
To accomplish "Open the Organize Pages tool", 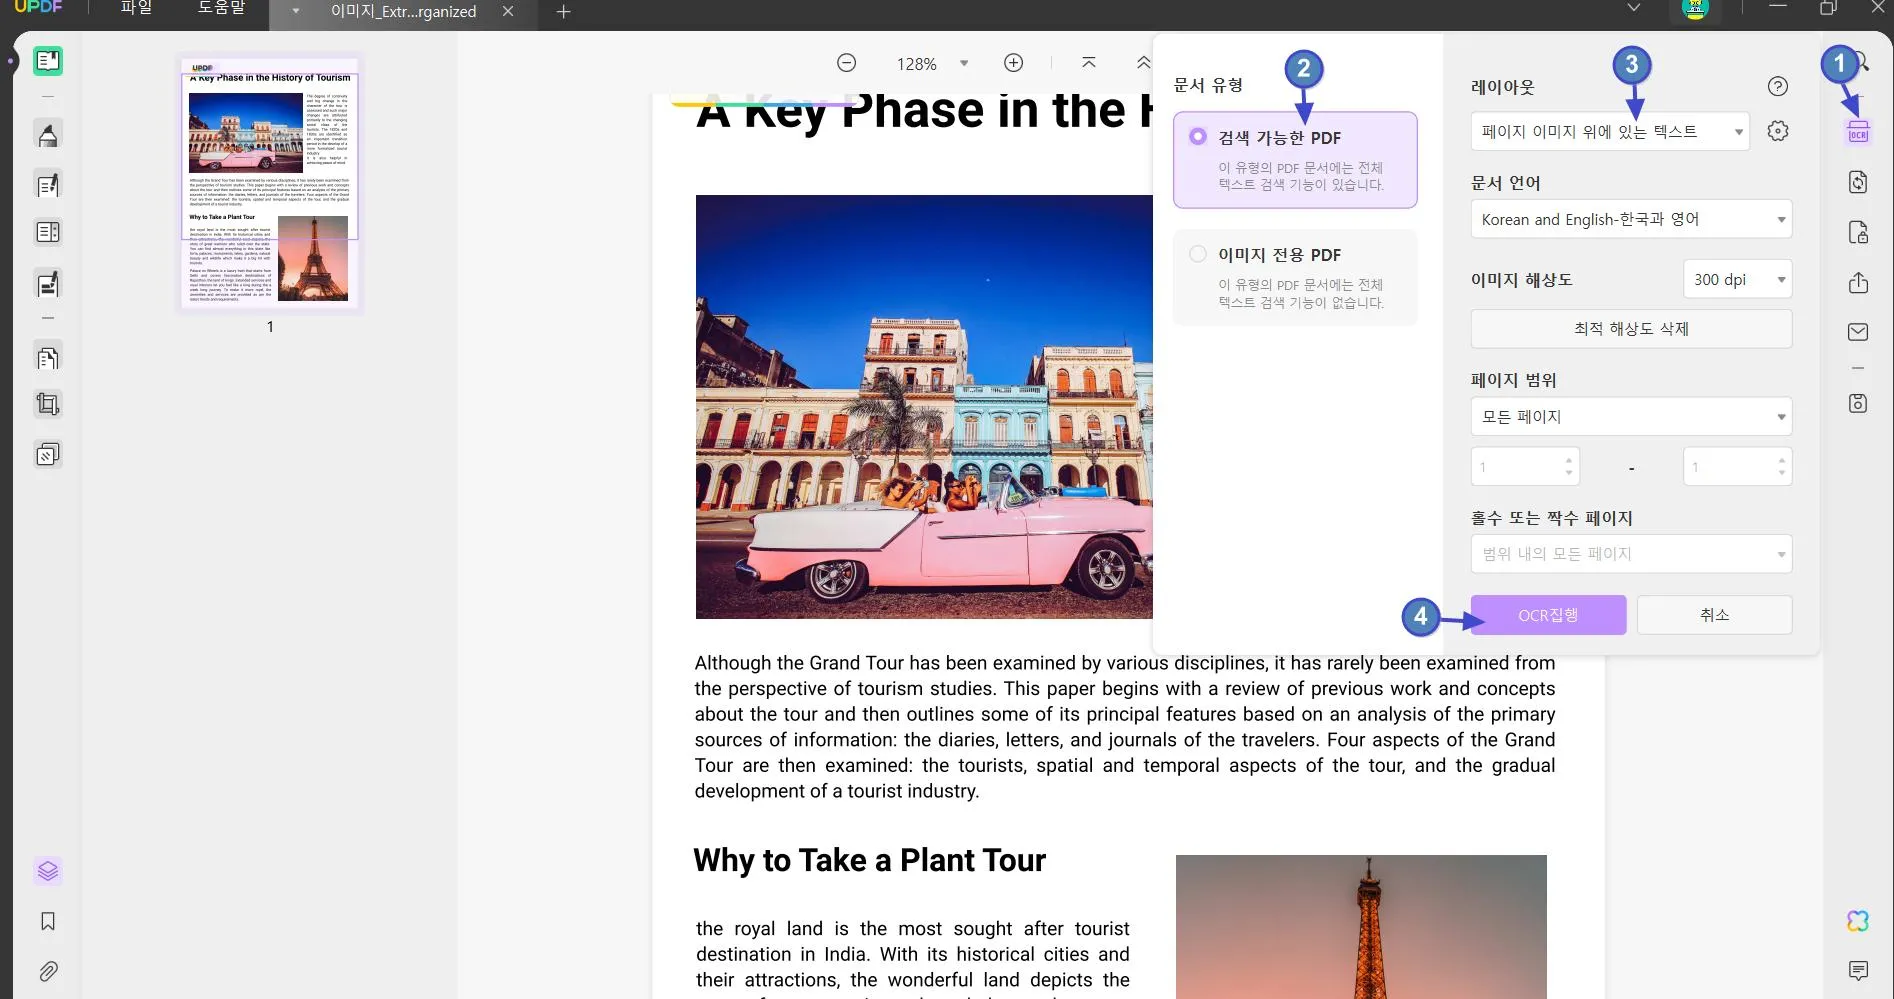I will click(x=47, y=357).
